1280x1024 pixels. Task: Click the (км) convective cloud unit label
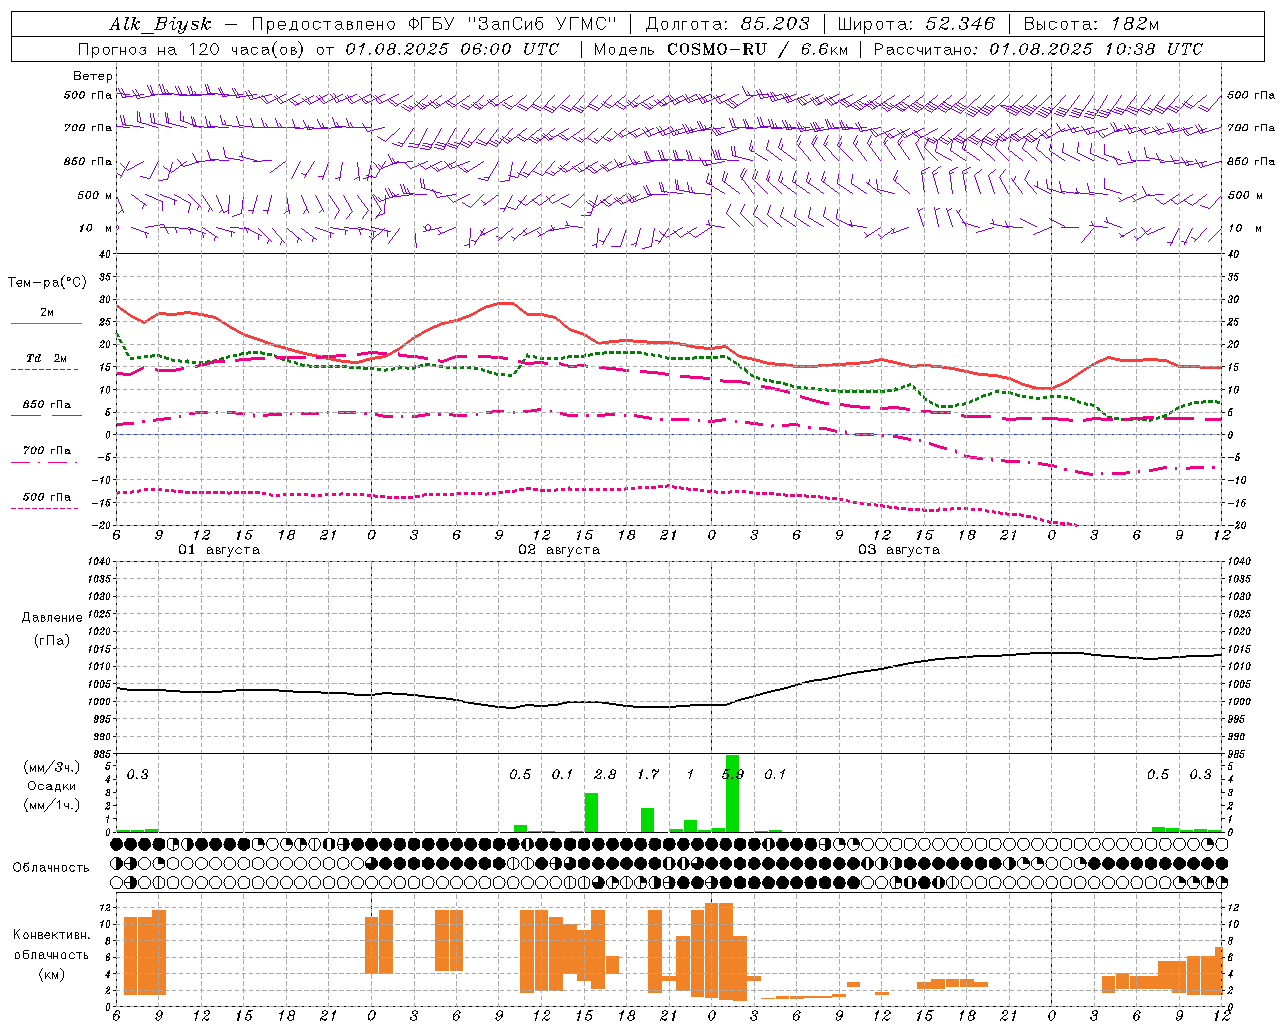tap(52, 974)
